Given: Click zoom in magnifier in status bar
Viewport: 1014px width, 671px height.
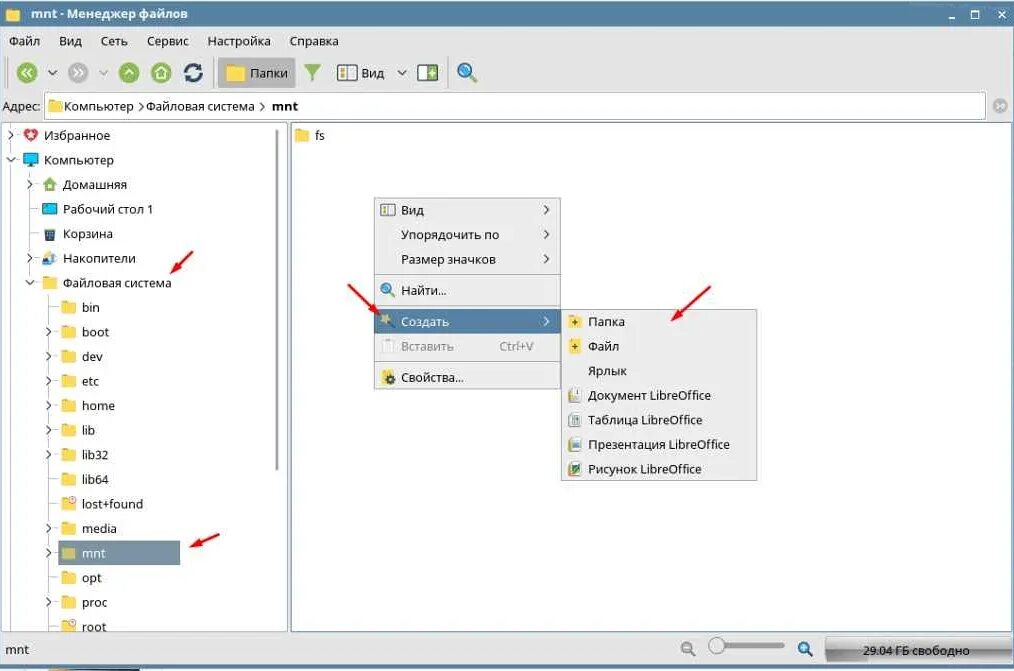Looking at the screenshot, I should click(805, 648).
